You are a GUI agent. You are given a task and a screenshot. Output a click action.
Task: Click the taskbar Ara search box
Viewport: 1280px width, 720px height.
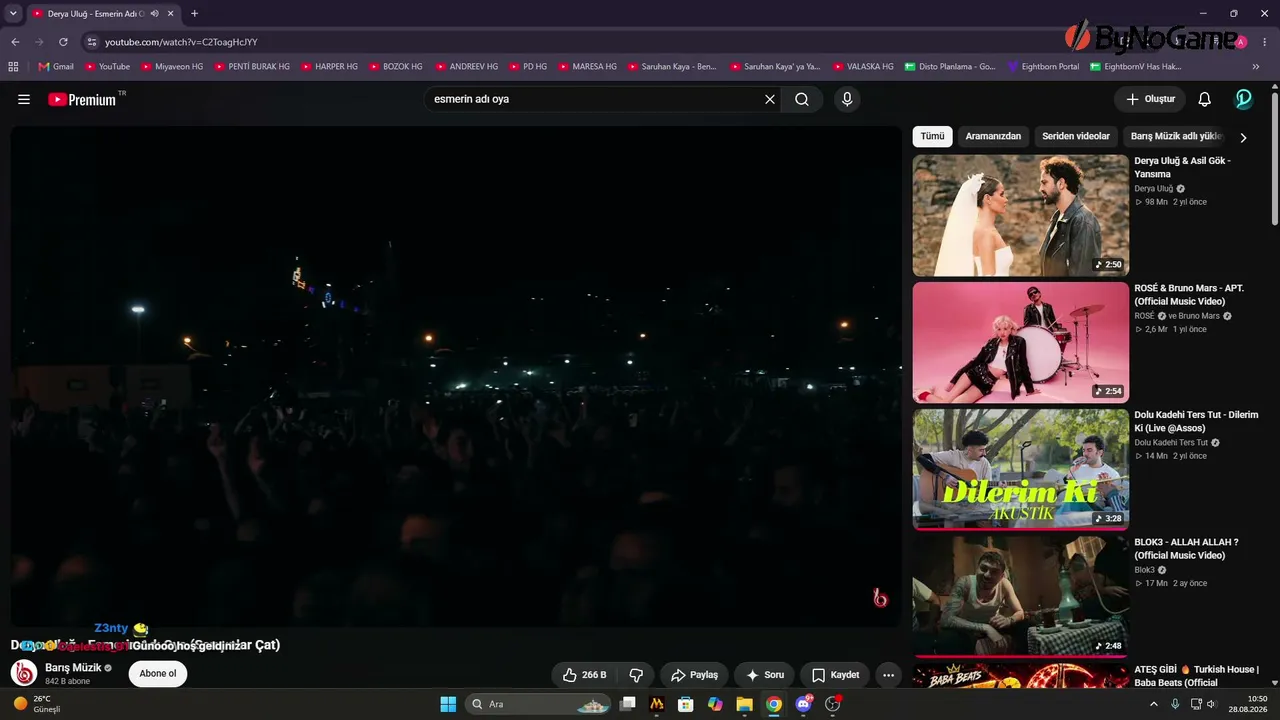point(538,704)
